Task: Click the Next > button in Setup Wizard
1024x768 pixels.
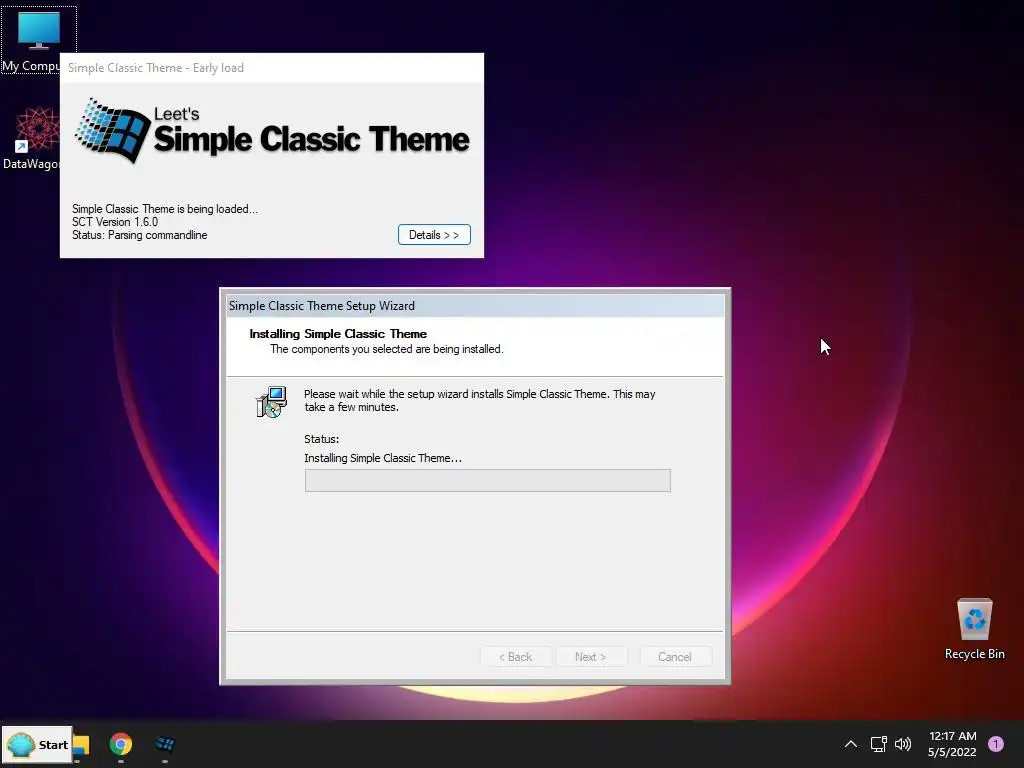Action: coord(590,656)
